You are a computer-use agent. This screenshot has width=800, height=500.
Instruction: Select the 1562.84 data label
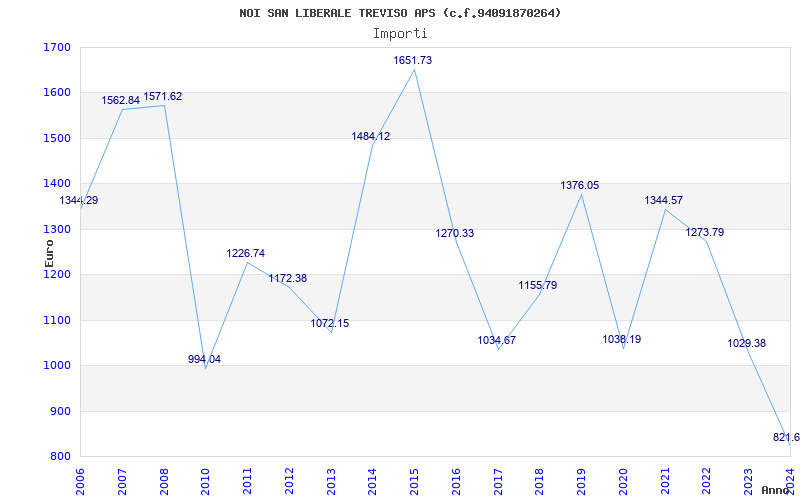120,101
